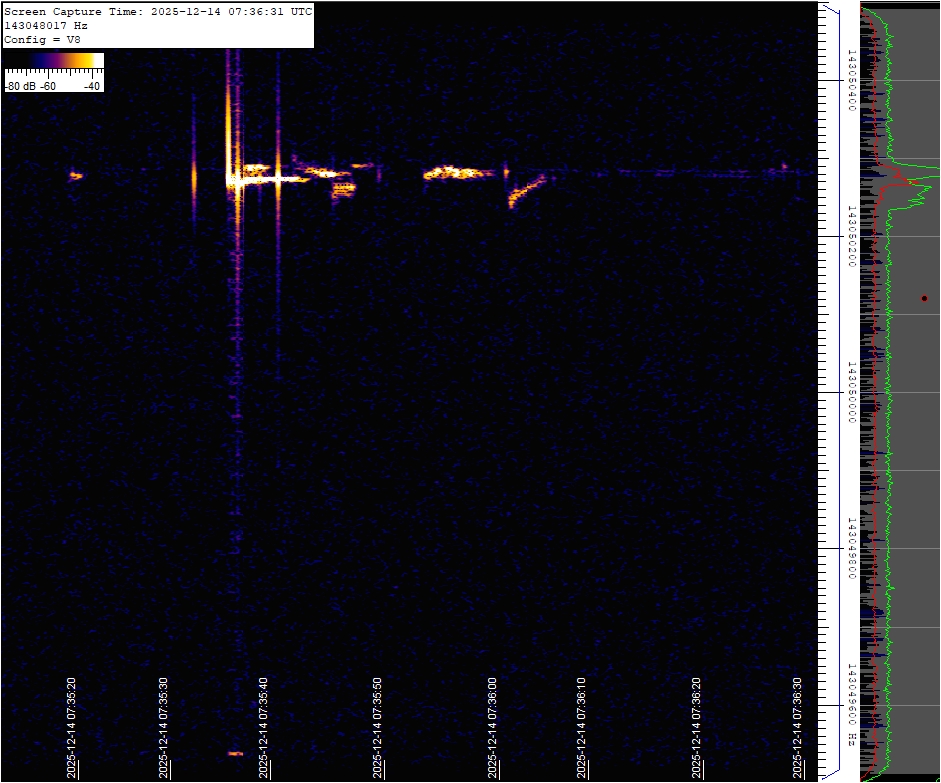941x783 pixels.
Task: Click the descending diagonal chirp trace near 07:36:00
Action: click(x=526, y=189)
